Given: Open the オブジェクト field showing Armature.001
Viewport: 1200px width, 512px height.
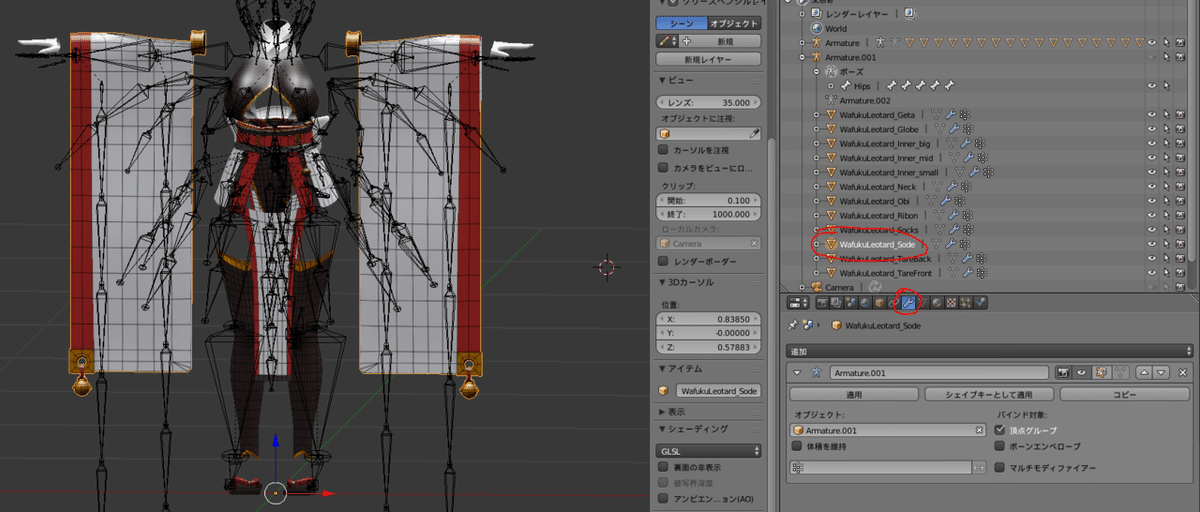Looking at the screenshot, I should pyautogui.click(x=888, y=430).
